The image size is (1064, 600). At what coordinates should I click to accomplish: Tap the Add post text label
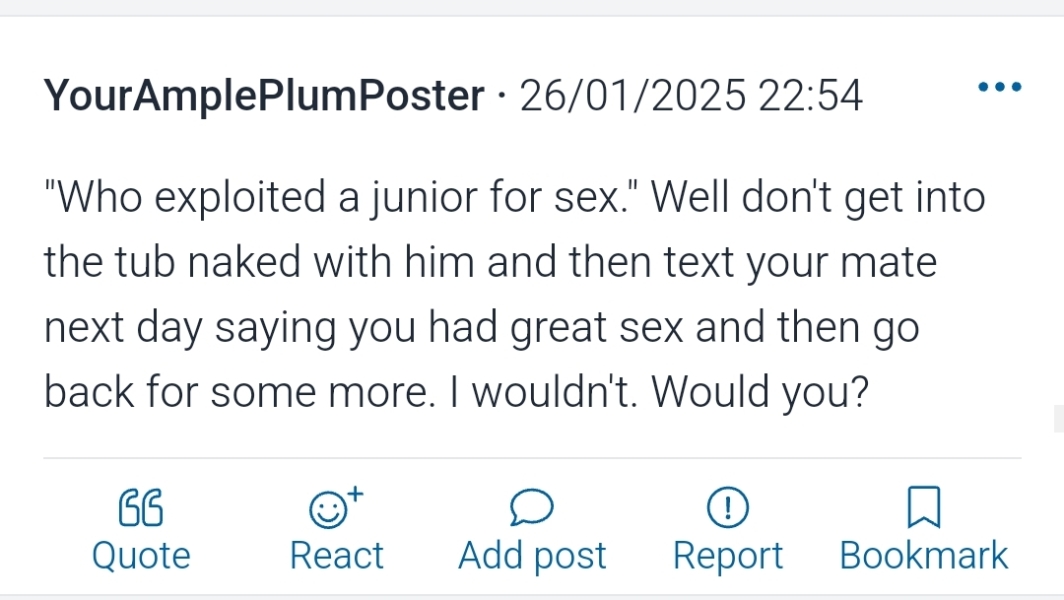click(532, 556)
